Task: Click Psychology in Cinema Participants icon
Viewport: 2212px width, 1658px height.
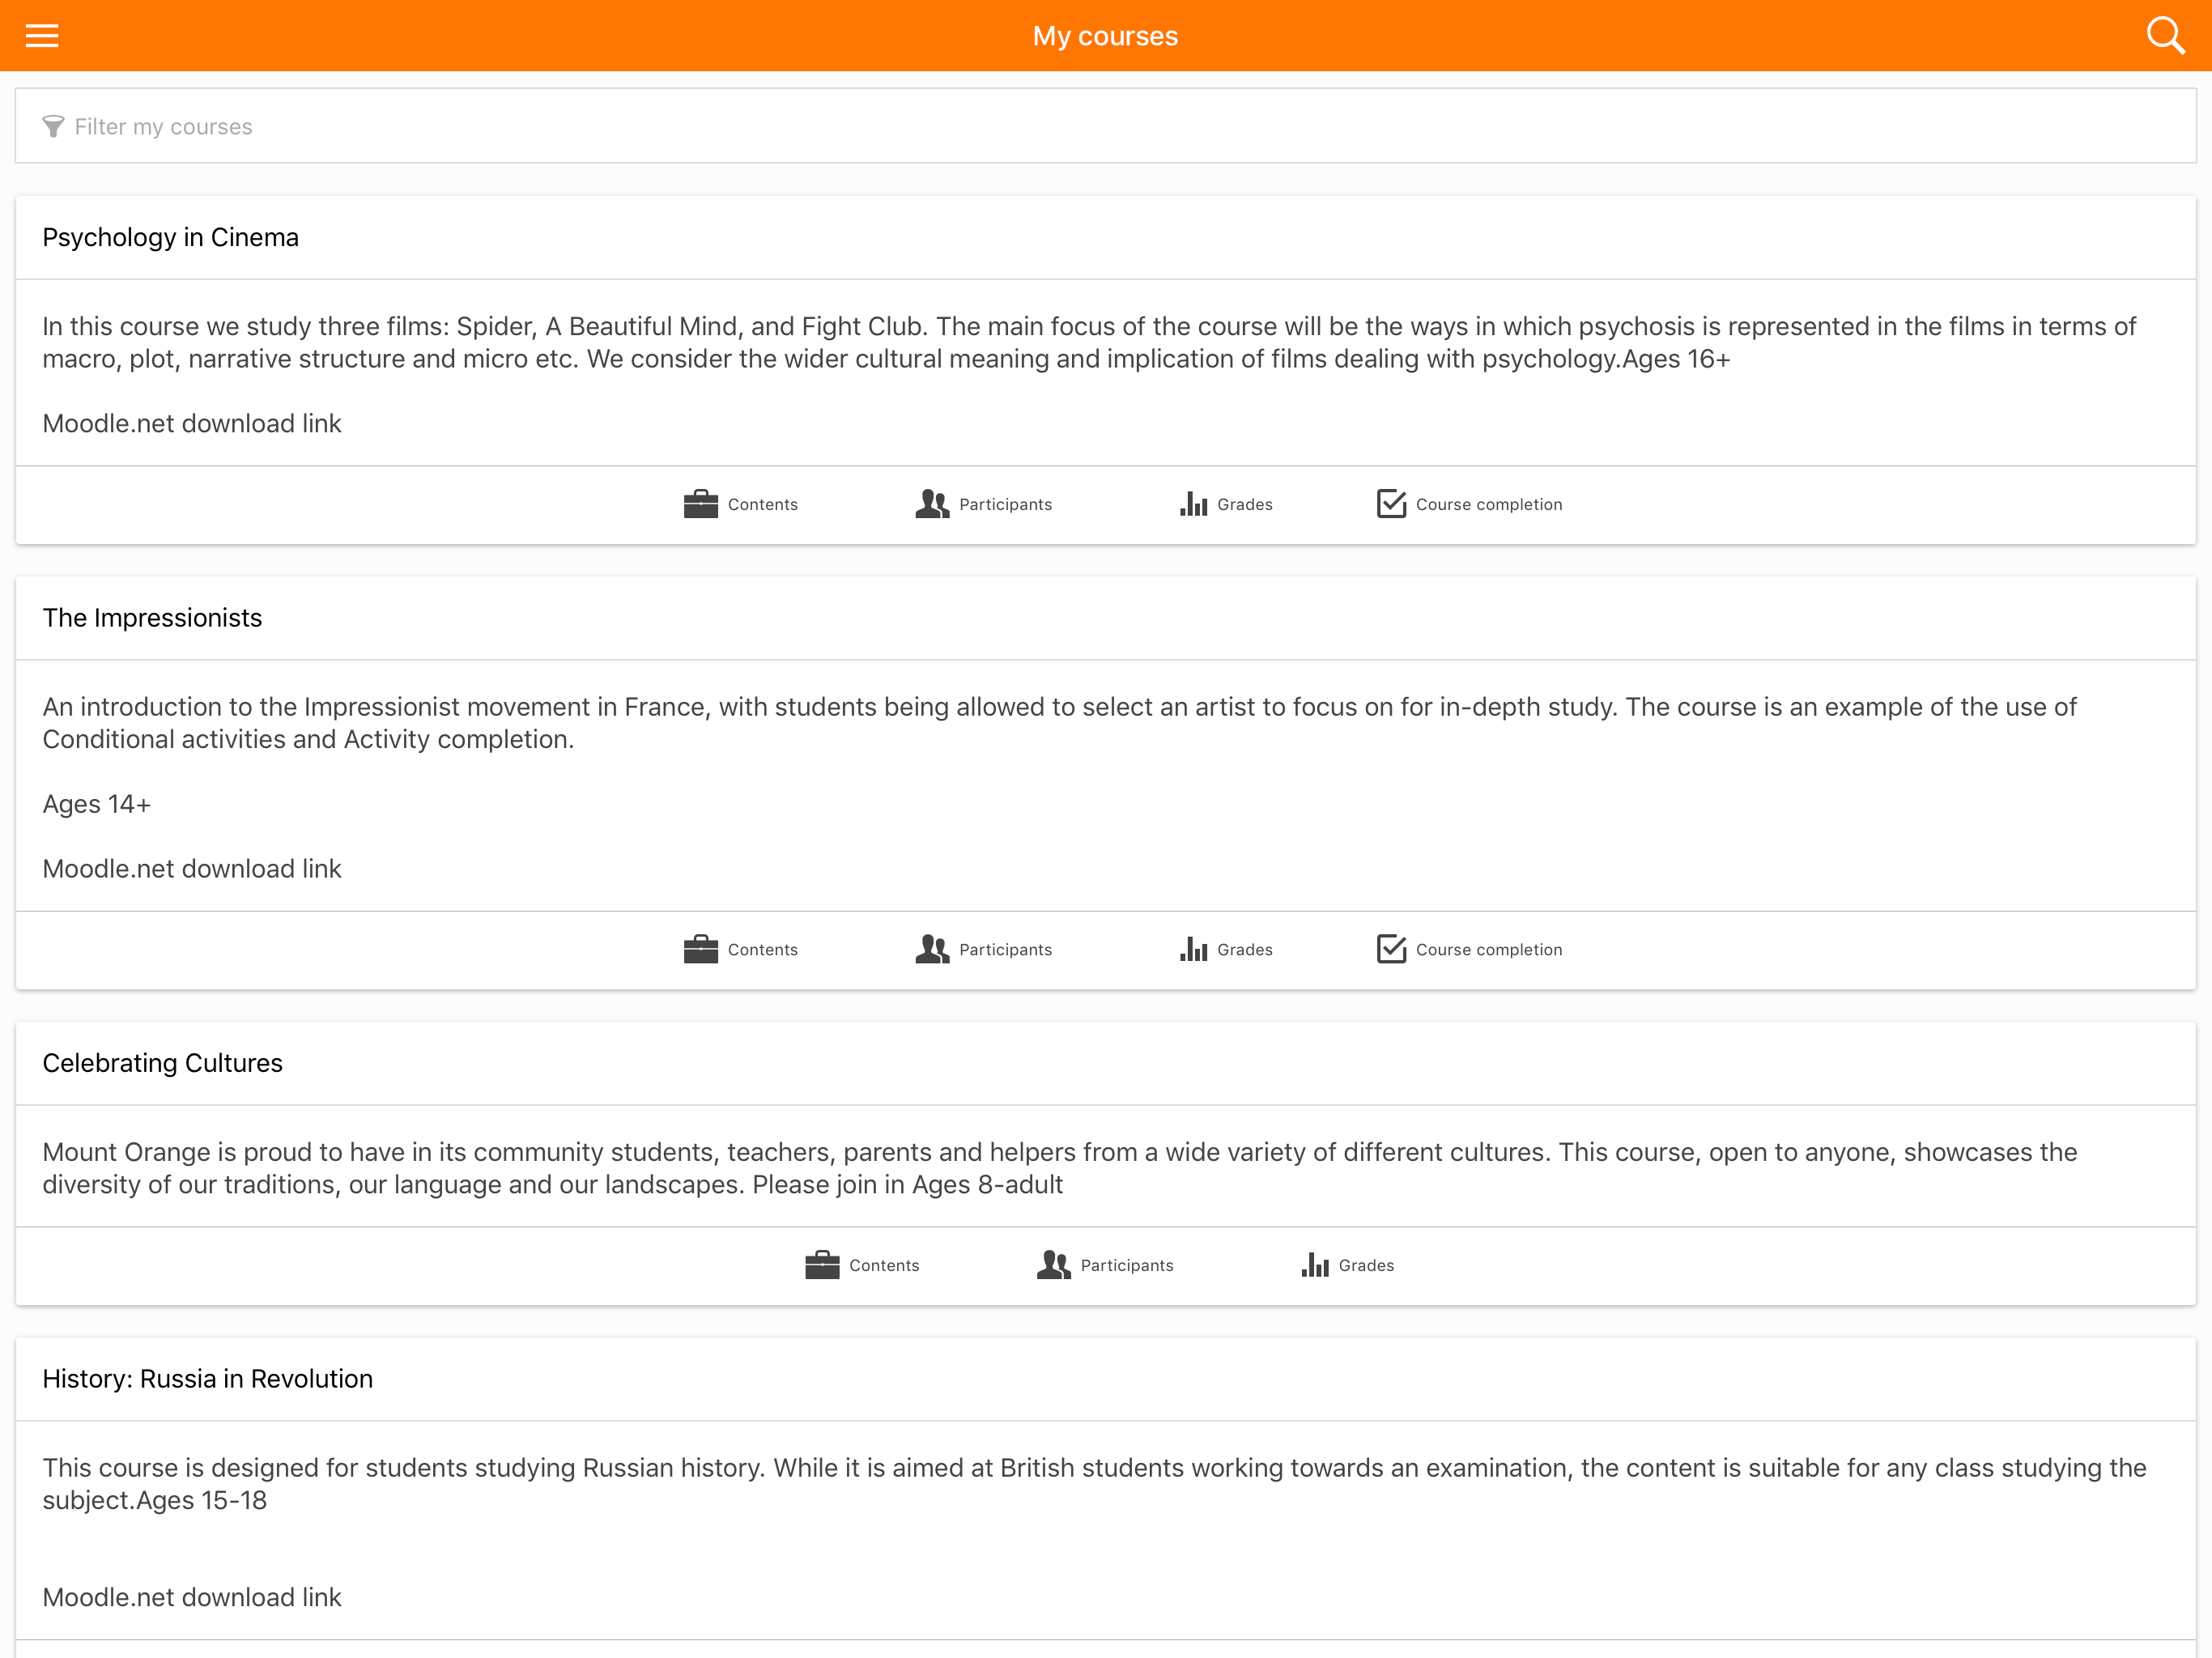Action: point(932,504)
